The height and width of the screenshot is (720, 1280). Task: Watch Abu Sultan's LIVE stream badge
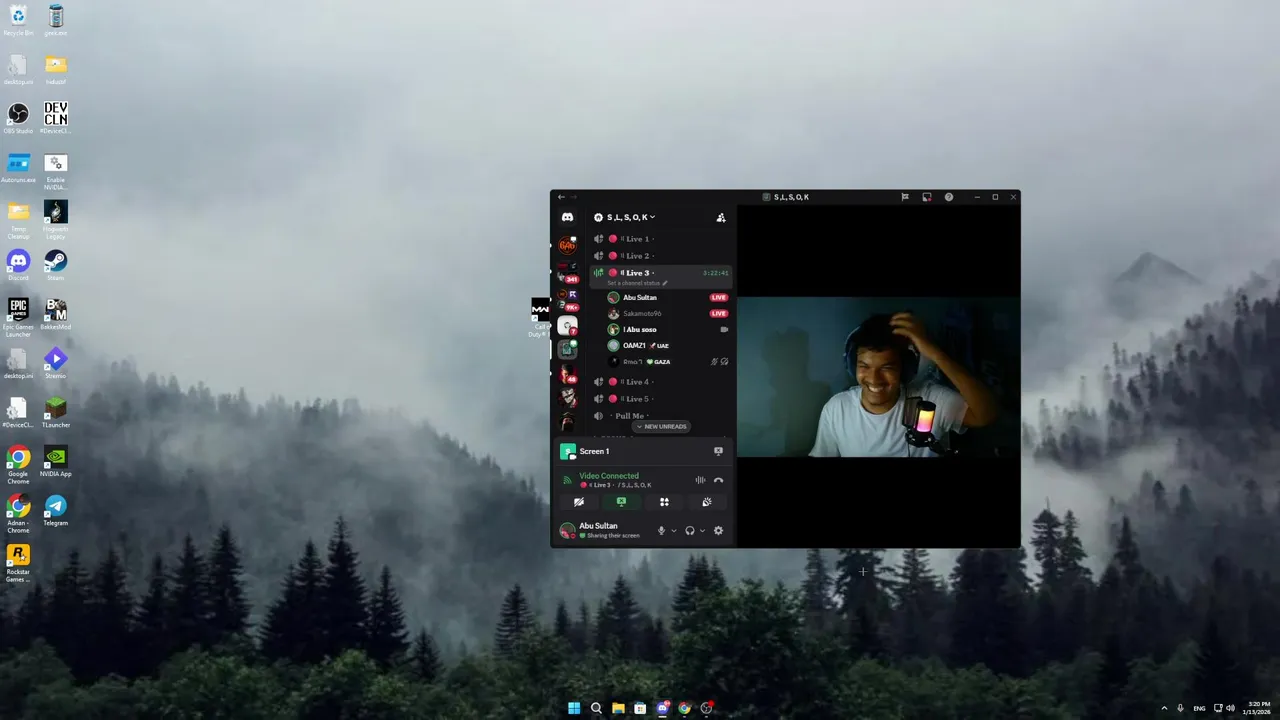click(719, 298)
